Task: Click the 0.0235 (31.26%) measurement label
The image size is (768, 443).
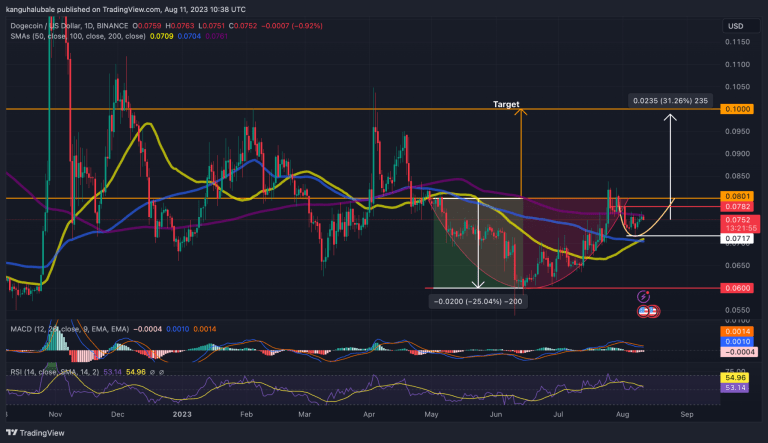Action: (669, 100)
